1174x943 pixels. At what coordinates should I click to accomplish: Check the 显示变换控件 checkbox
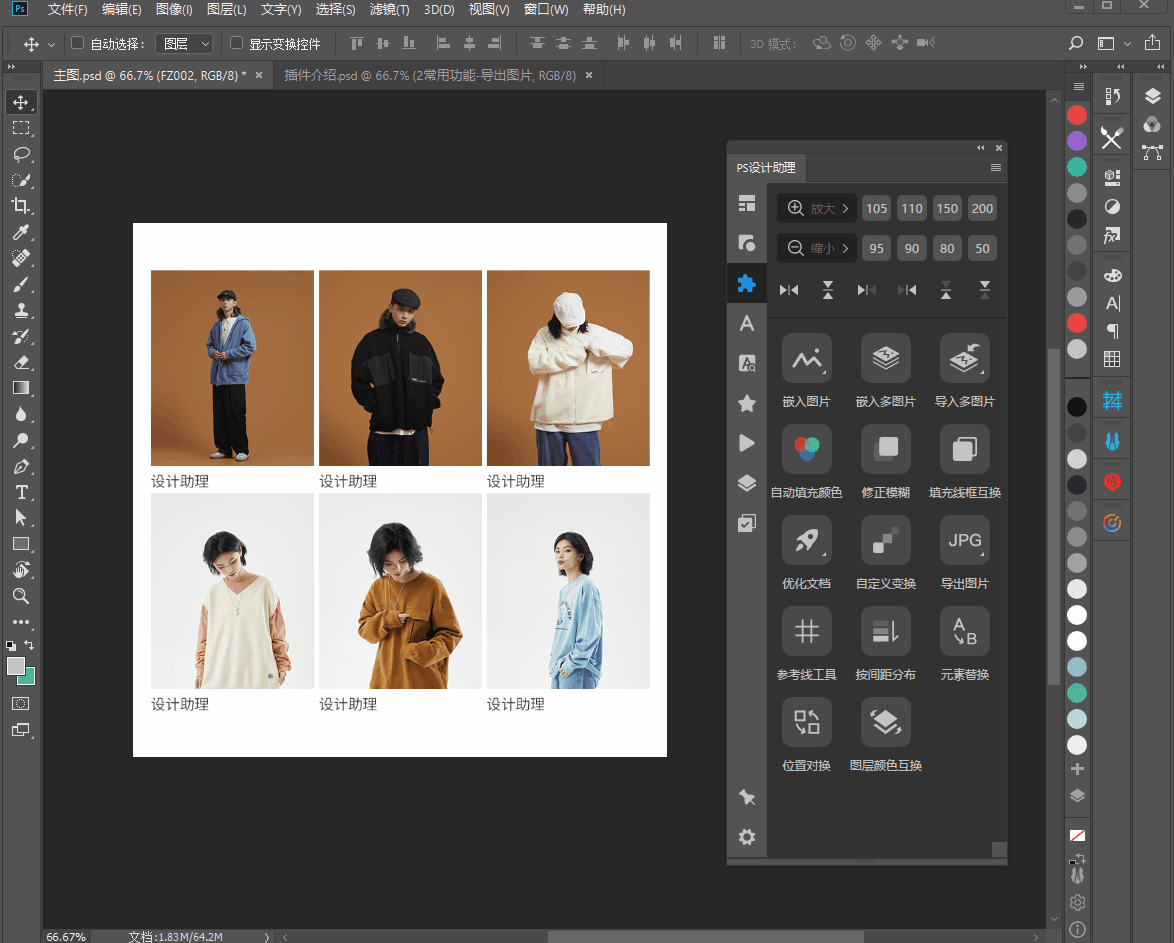coord(237,43)
